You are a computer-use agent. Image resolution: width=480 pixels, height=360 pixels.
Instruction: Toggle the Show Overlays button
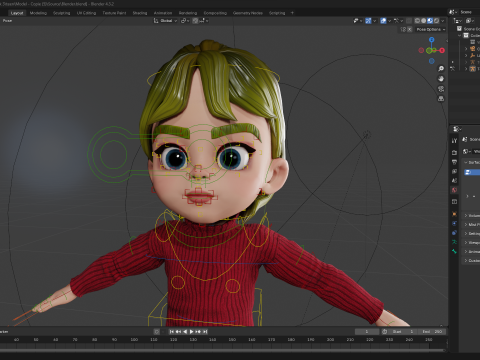point(383,21)
